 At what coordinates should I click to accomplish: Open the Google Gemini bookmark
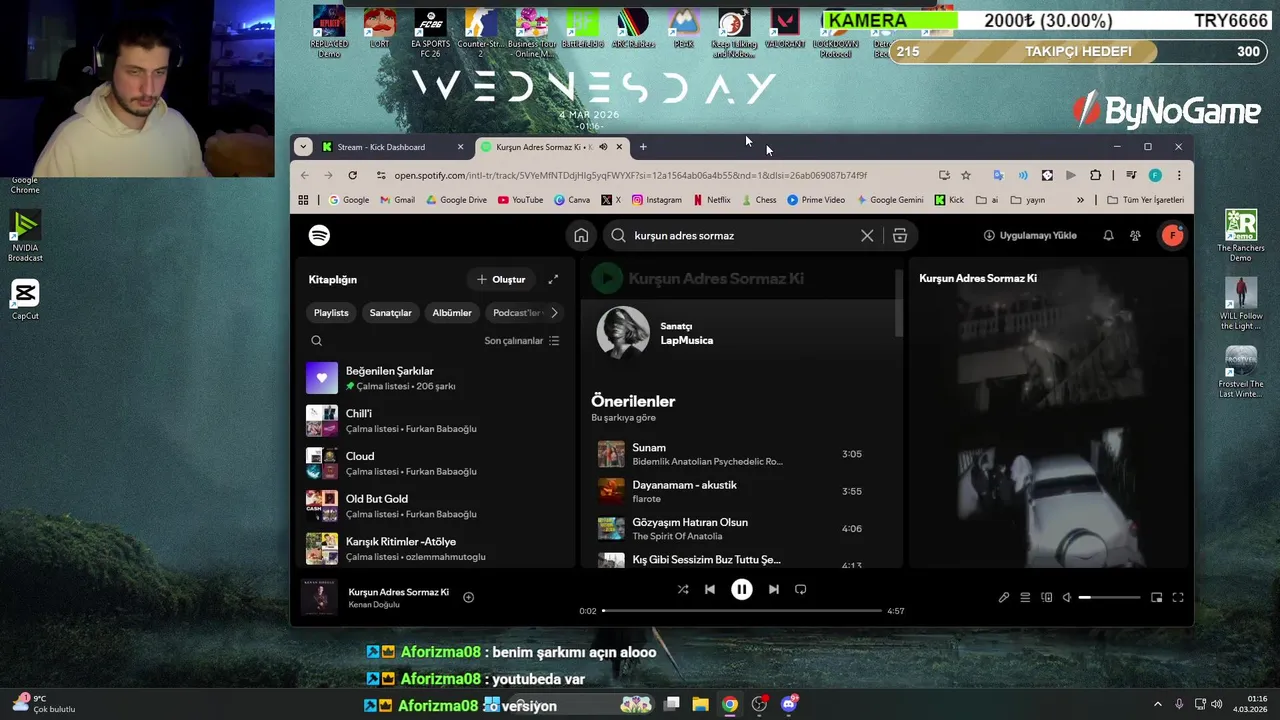(890, 200)
